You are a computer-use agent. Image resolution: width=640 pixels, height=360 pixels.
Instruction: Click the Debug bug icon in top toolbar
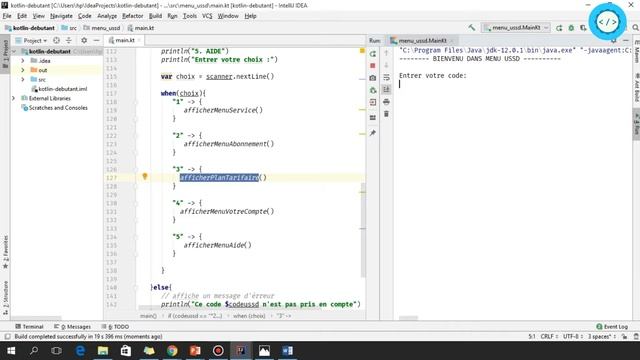click(571, 28)
